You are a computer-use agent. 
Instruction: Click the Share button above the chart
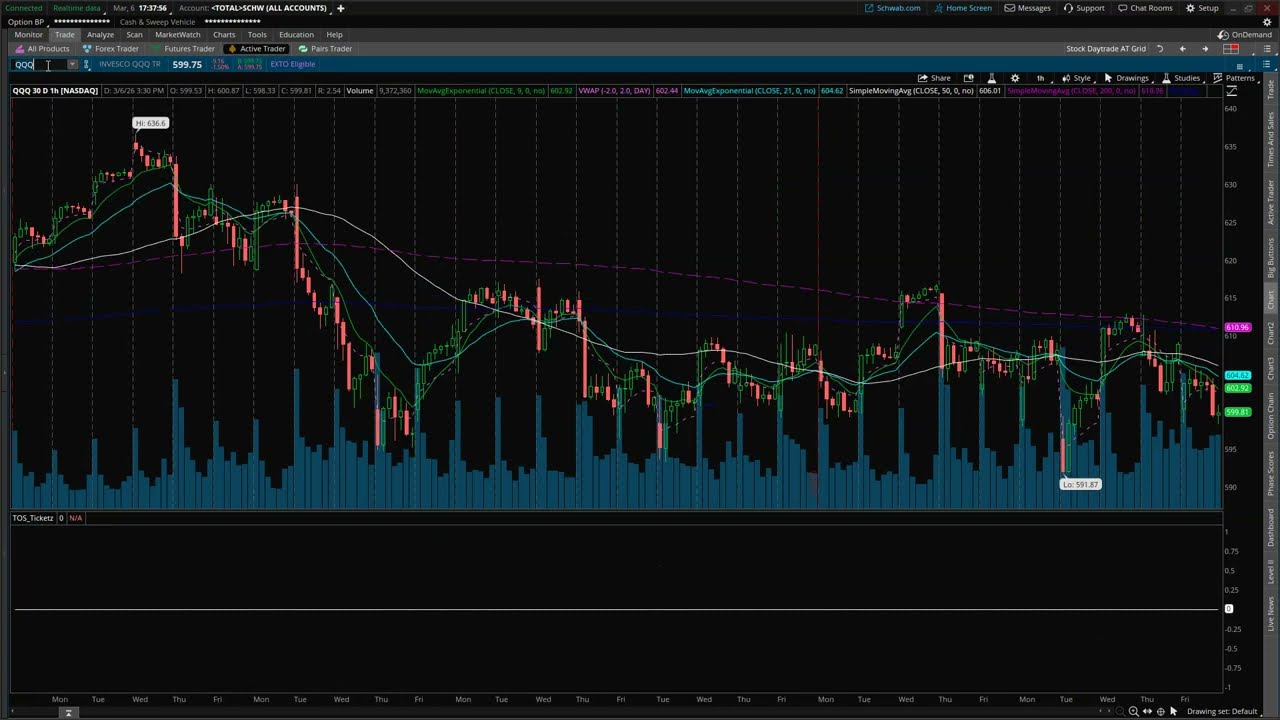[x=935, y=78]
